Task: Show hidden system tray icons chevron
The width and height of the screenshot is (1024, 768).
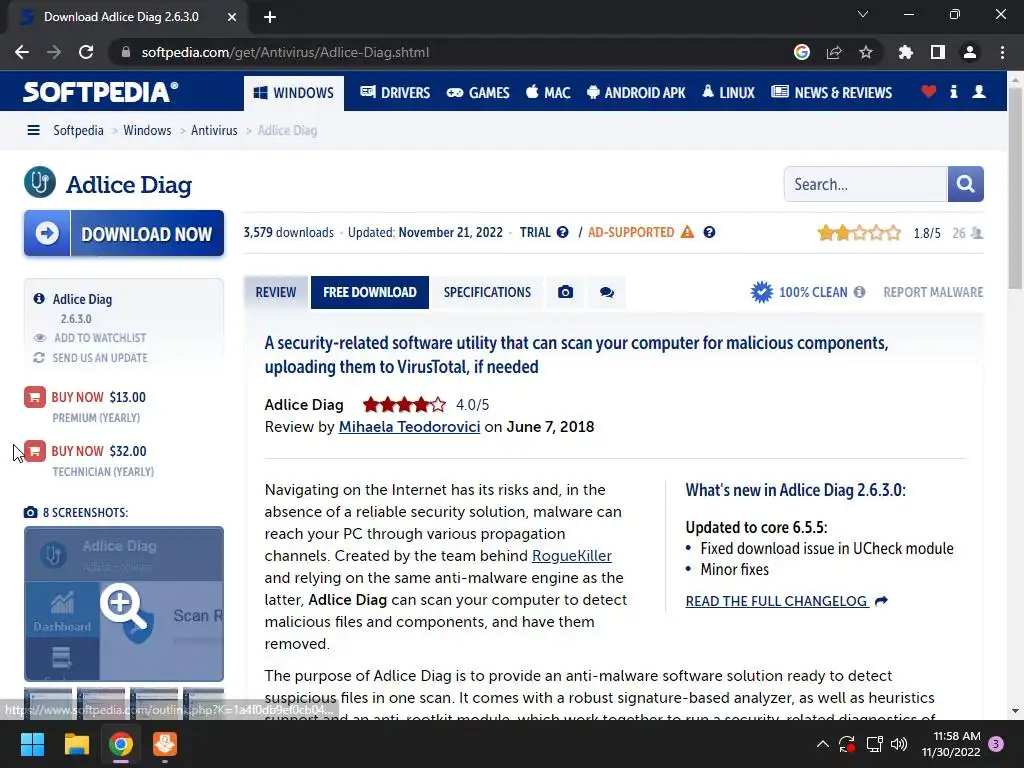Action: point(823,744)
